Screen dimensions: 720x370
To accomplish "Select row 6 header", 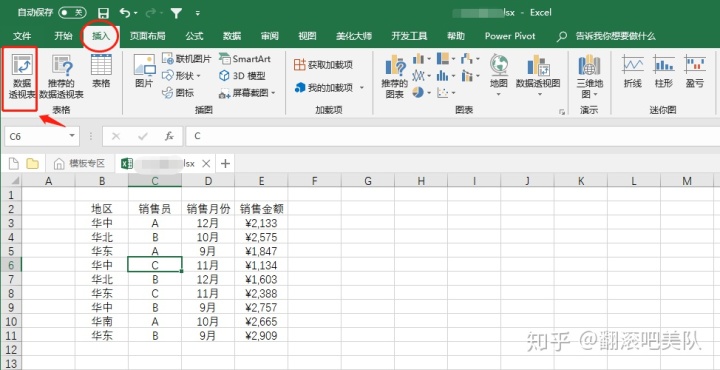I will 11,265.
